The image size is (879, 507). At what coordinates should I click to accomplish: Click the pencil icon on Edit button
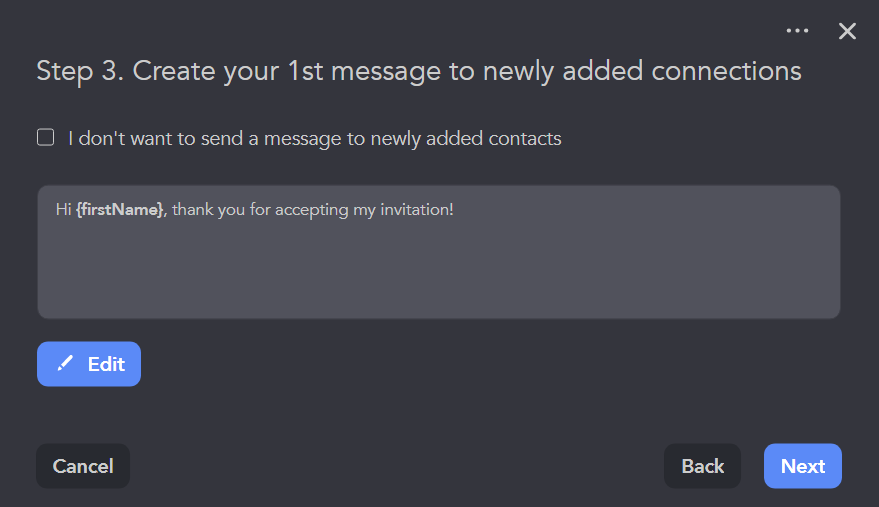(x=65, y=364)
